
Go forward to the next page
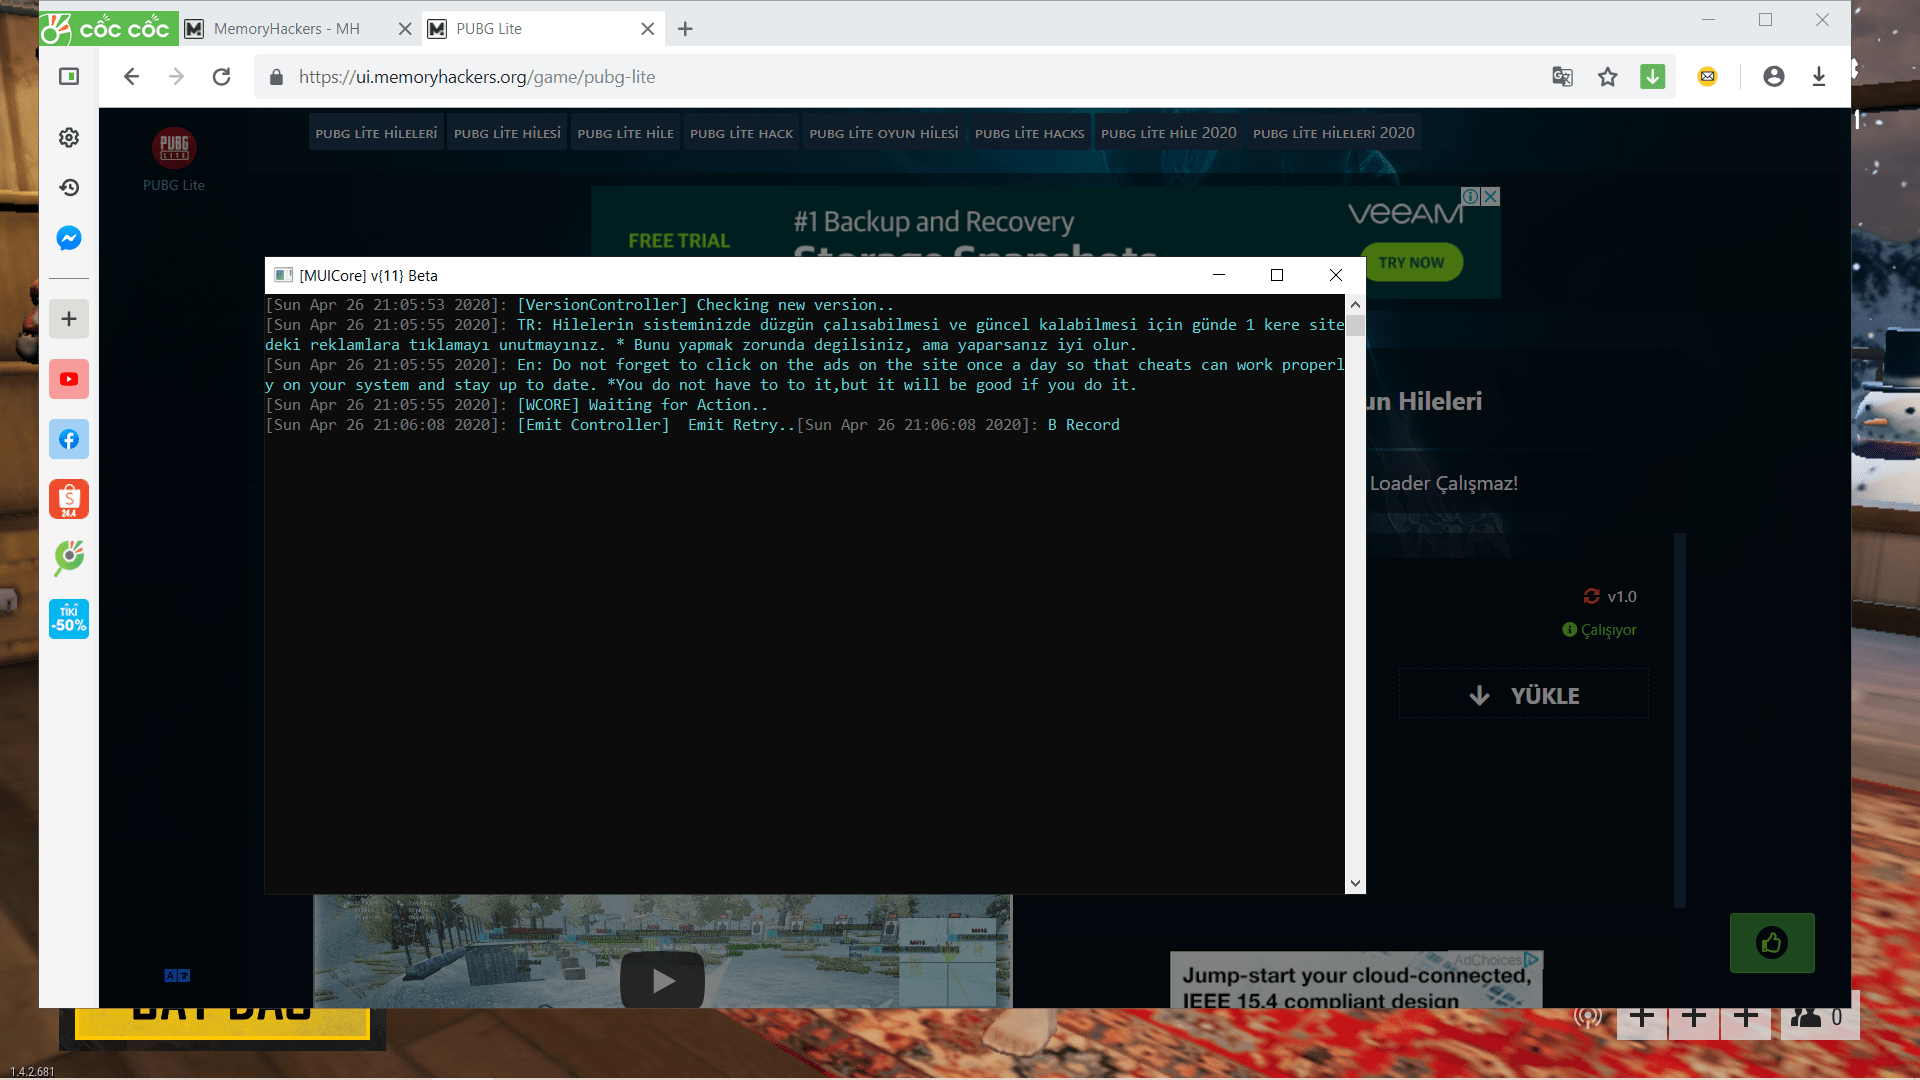click(x=177, y=77)
